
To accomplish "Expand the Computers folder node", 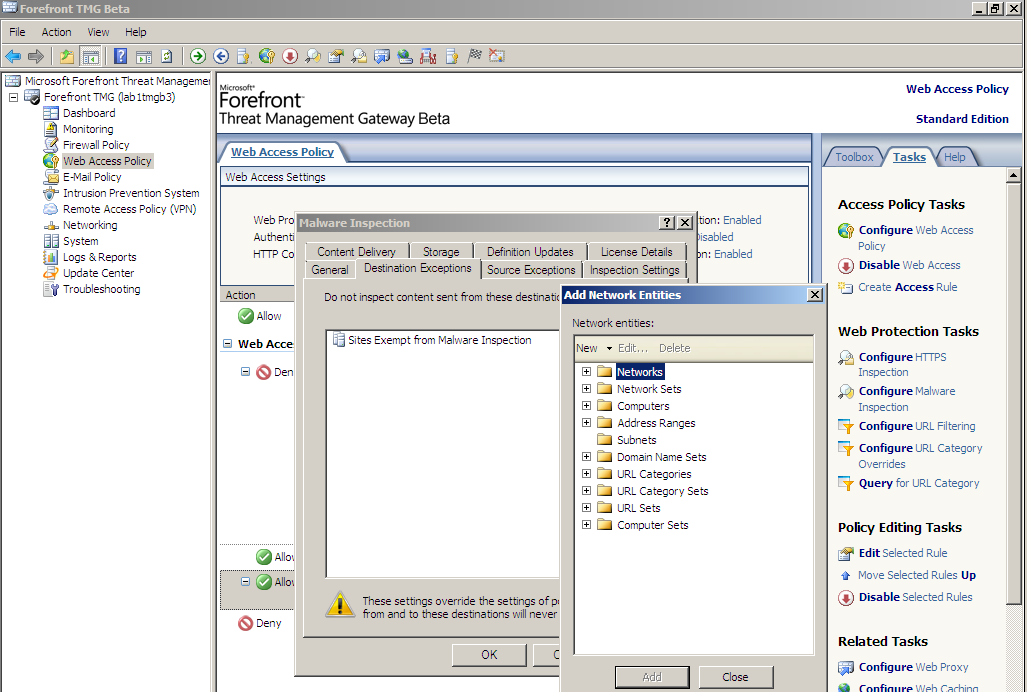I will [x=586, y=406].
